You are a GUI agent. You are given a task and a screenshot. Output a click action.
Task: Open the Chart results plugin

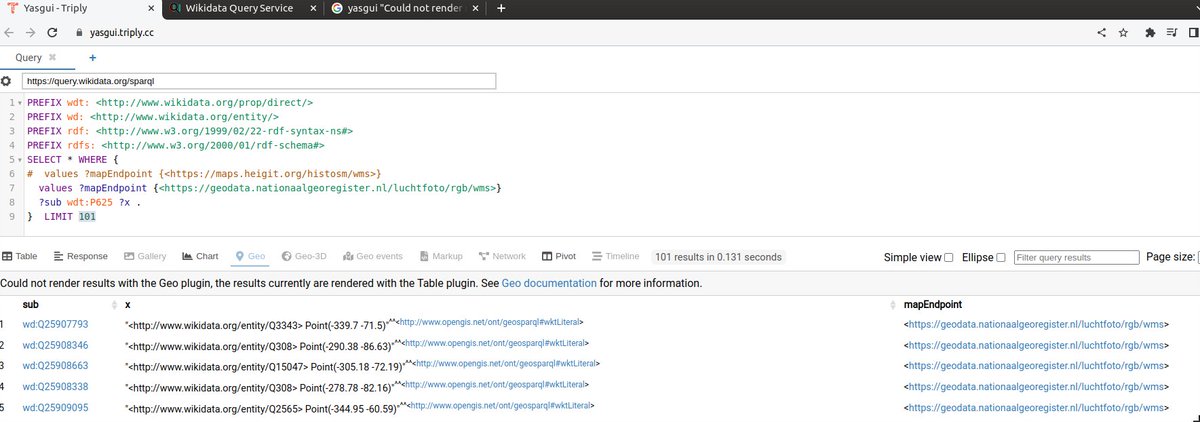(x=200, y=257)
